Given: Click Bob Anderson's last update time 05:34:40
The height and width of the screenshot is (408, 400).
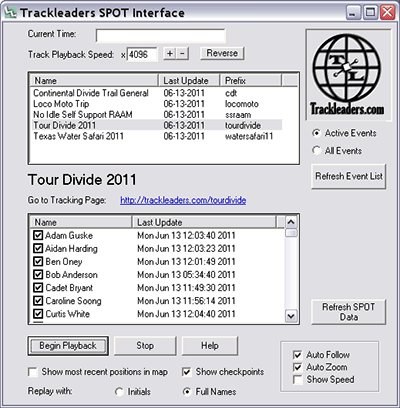Looking at the screenshot, I should [186, 275].
